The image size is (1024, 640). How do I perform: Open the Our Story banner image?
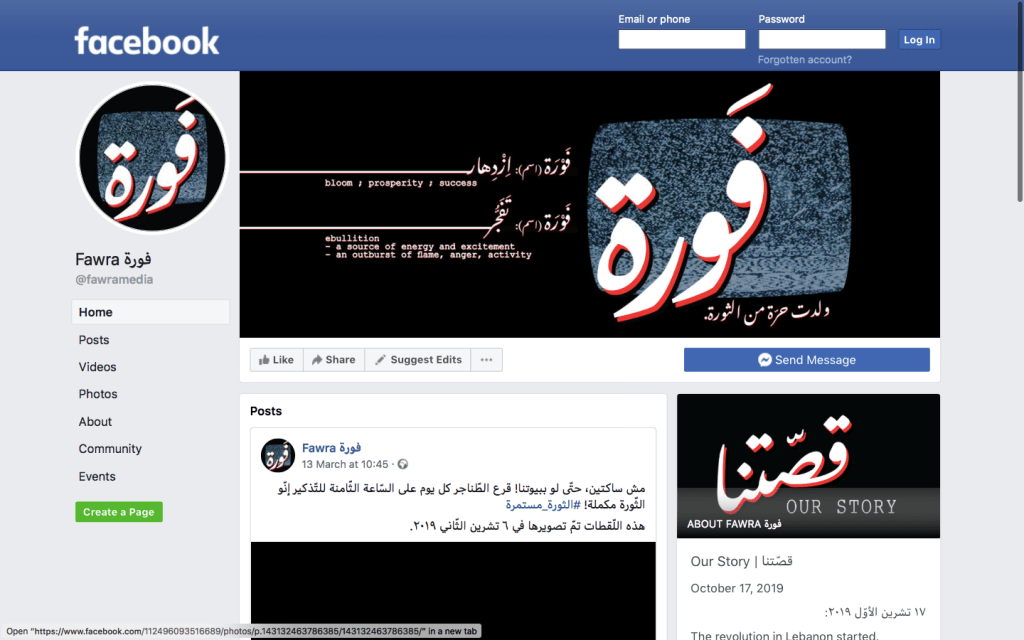[808, 466]
